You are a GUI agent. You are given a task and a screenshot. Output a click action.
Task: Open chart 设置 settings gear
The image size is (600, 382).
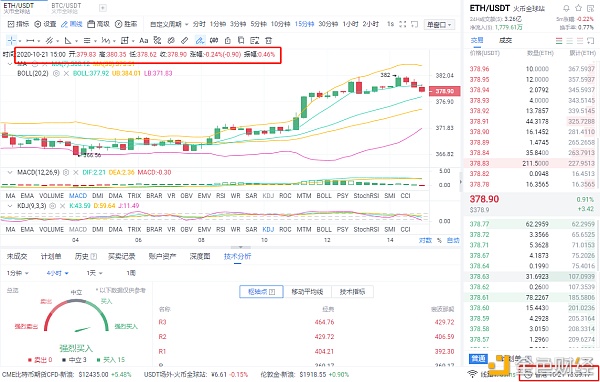(45, 24)
